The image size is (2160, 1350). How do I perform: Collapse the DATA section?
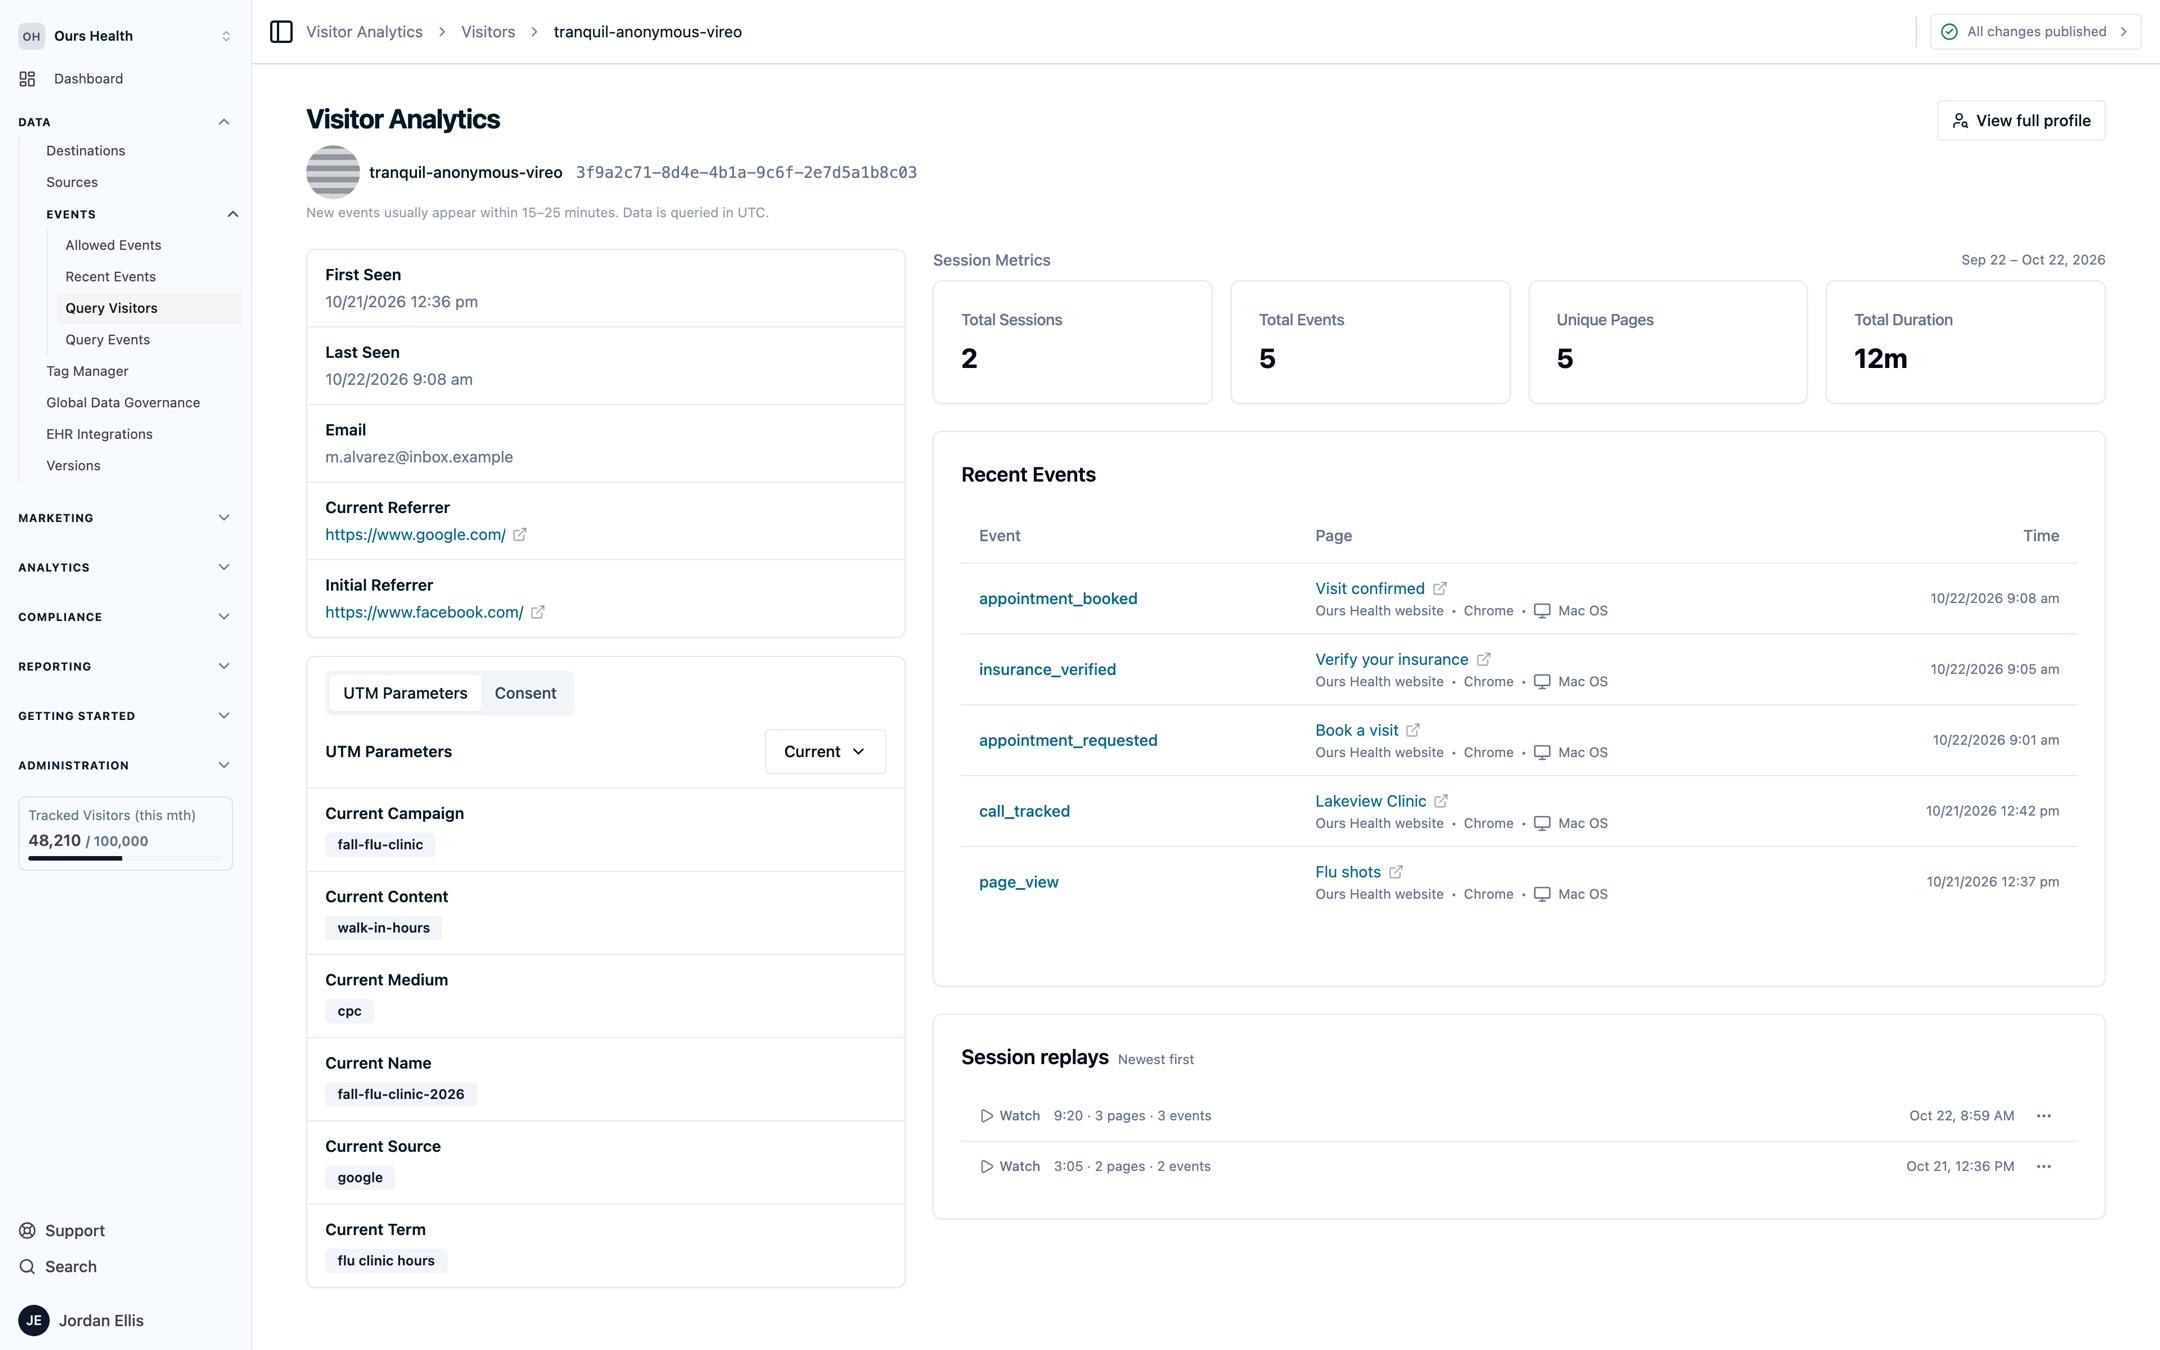[224, 122]
